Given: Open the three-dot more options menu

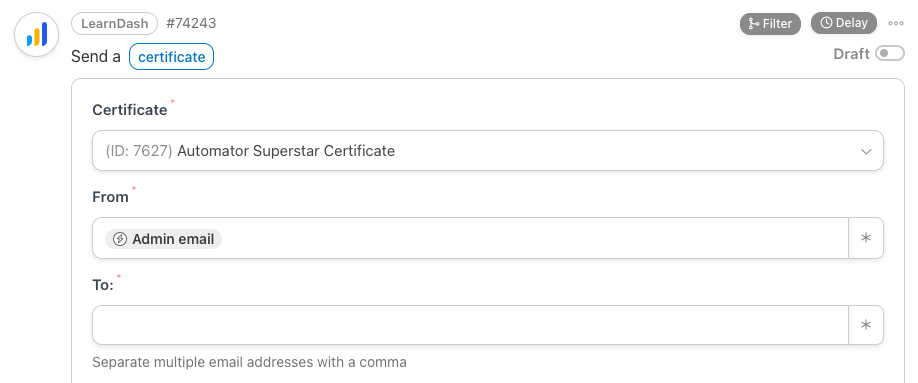Looking at the screenshot, I should (x=896, y=23).
